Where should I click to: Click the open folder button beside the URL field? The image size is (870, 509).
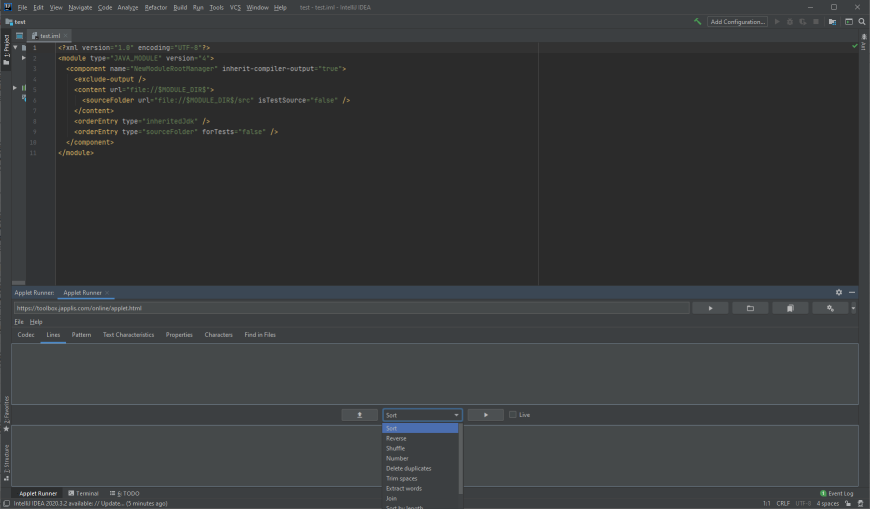750,308
